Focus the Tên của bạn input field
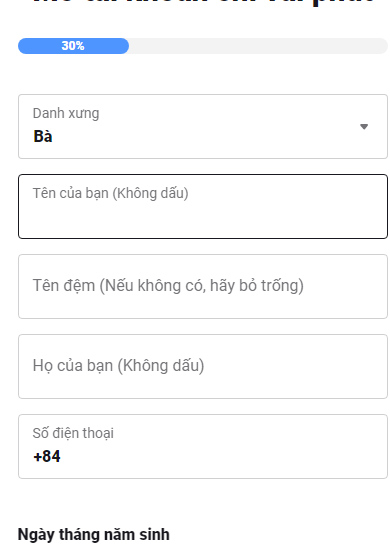This screenshot has height=550, width=390. [203, 206]
